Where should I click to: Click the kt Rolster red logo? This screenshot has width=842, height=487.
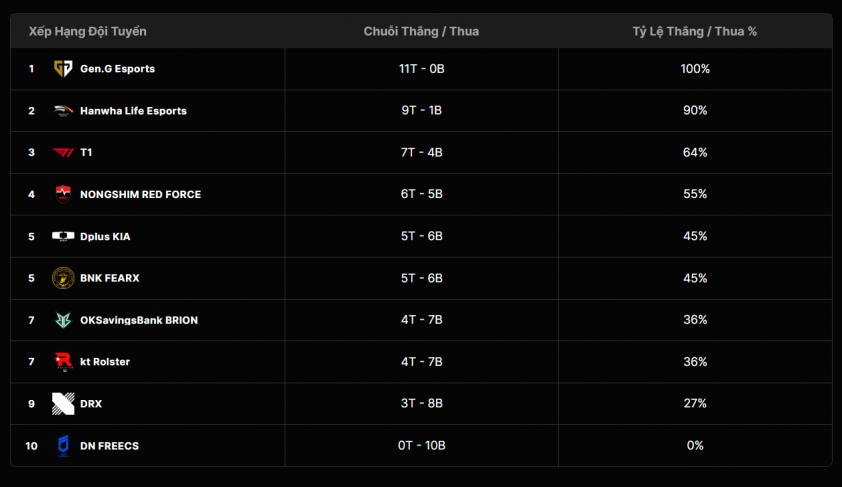pyautogui.click(x=63, y=361)
